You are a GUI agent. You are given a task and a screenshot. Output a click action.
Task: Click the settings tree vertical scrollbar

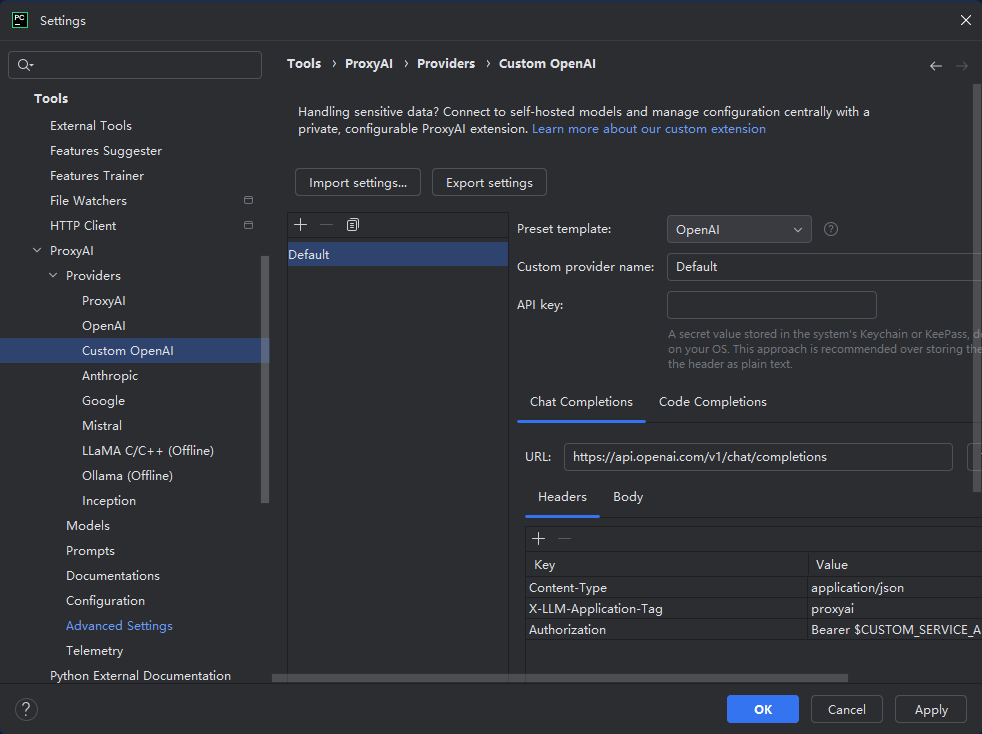265,380
